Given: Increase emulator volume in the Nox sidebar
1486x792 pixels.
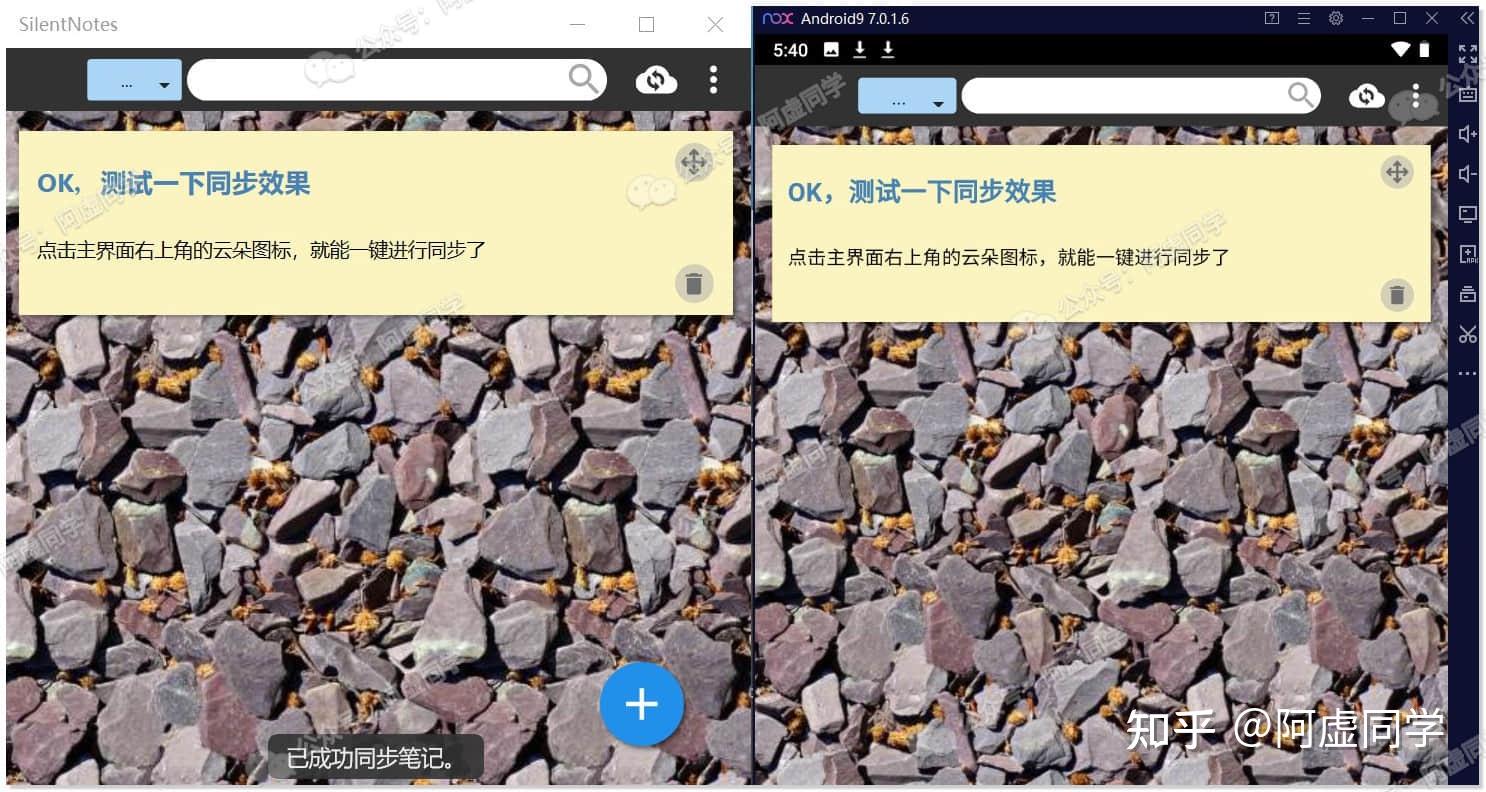Looking at the screenshot, I should point(1468,134).
